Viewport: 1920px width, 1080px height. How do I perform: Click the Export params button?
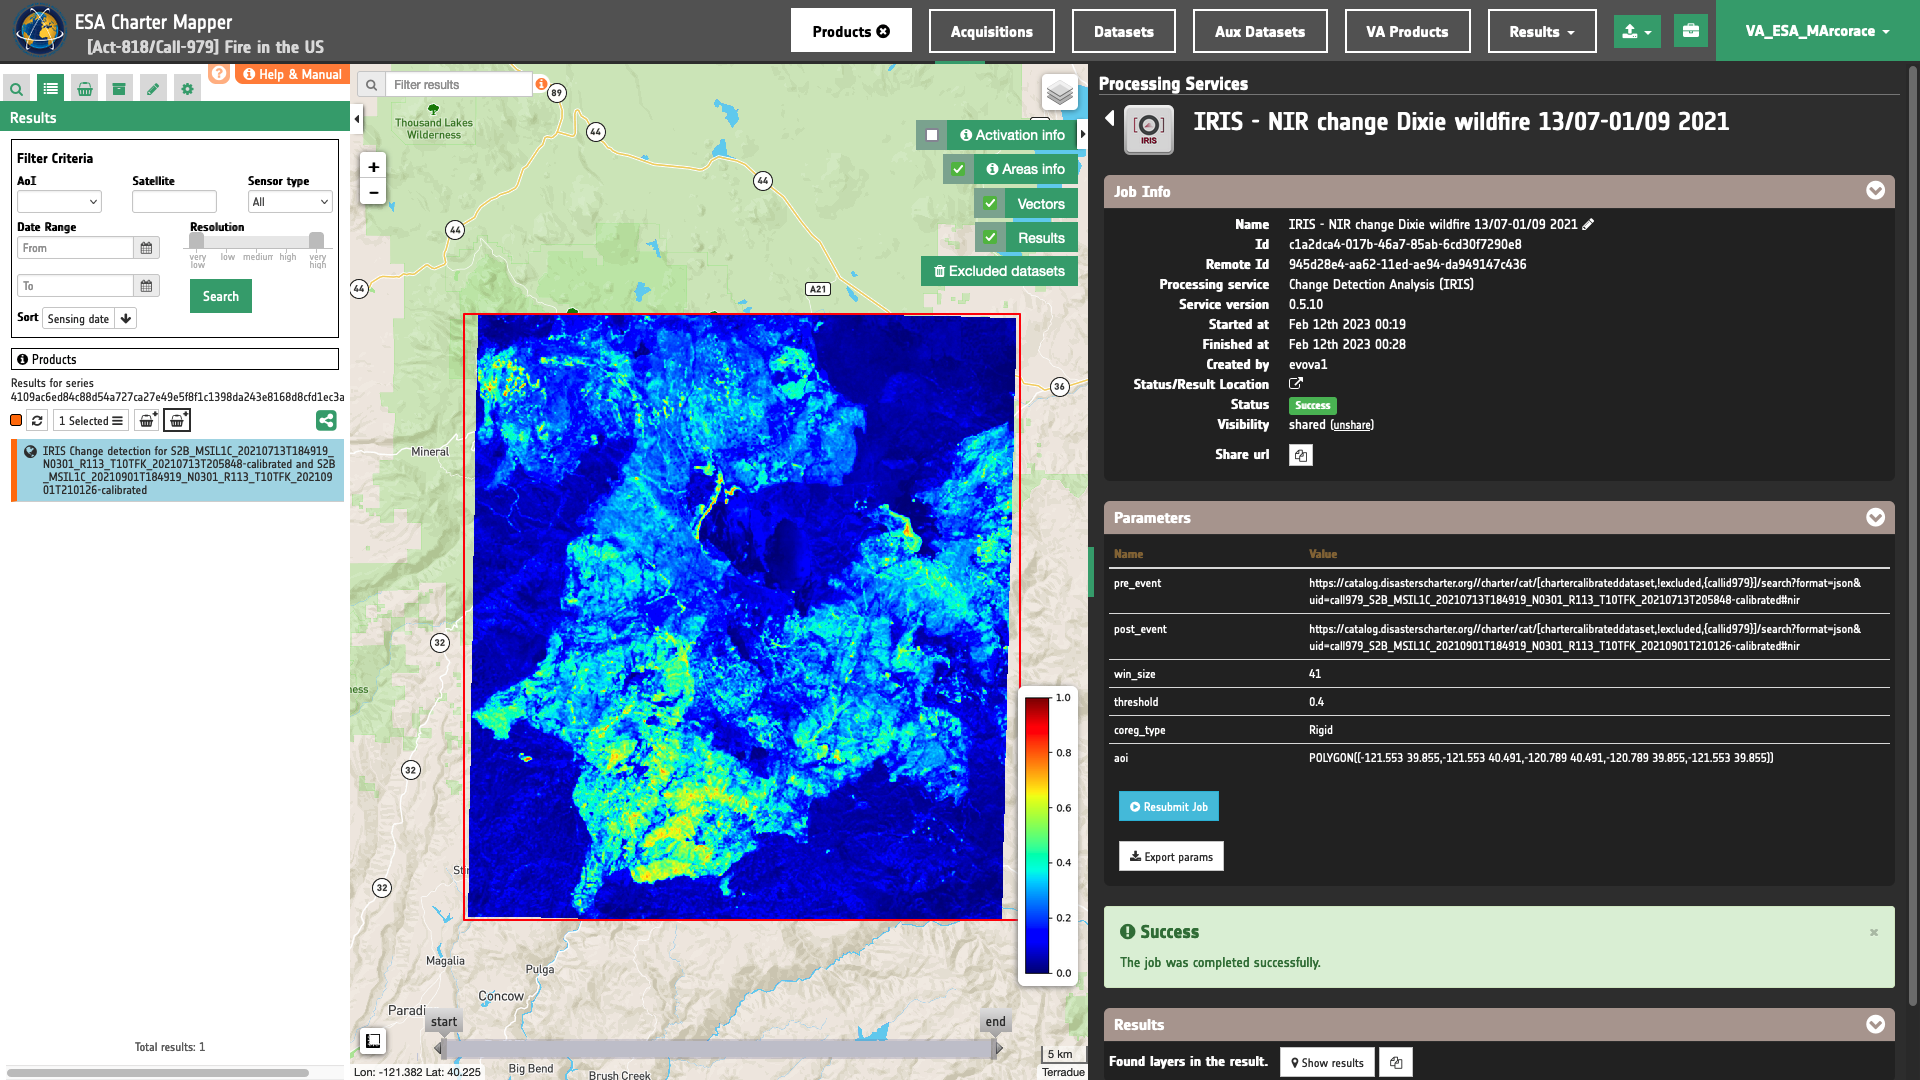coord(1171,856)
